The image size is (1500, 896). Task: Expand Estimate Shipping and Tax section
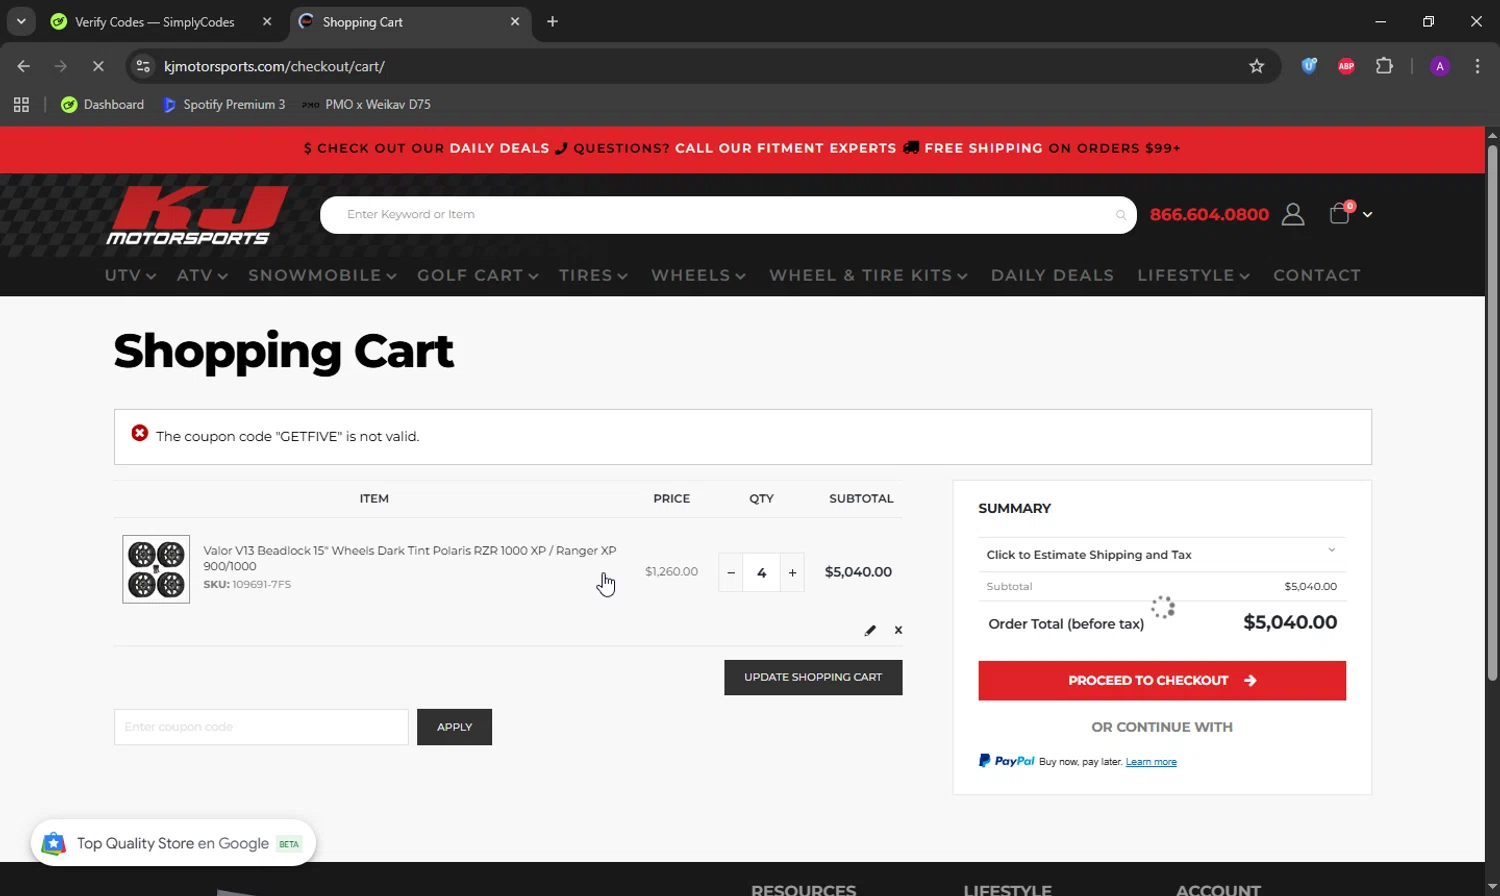coord(1162,554)
